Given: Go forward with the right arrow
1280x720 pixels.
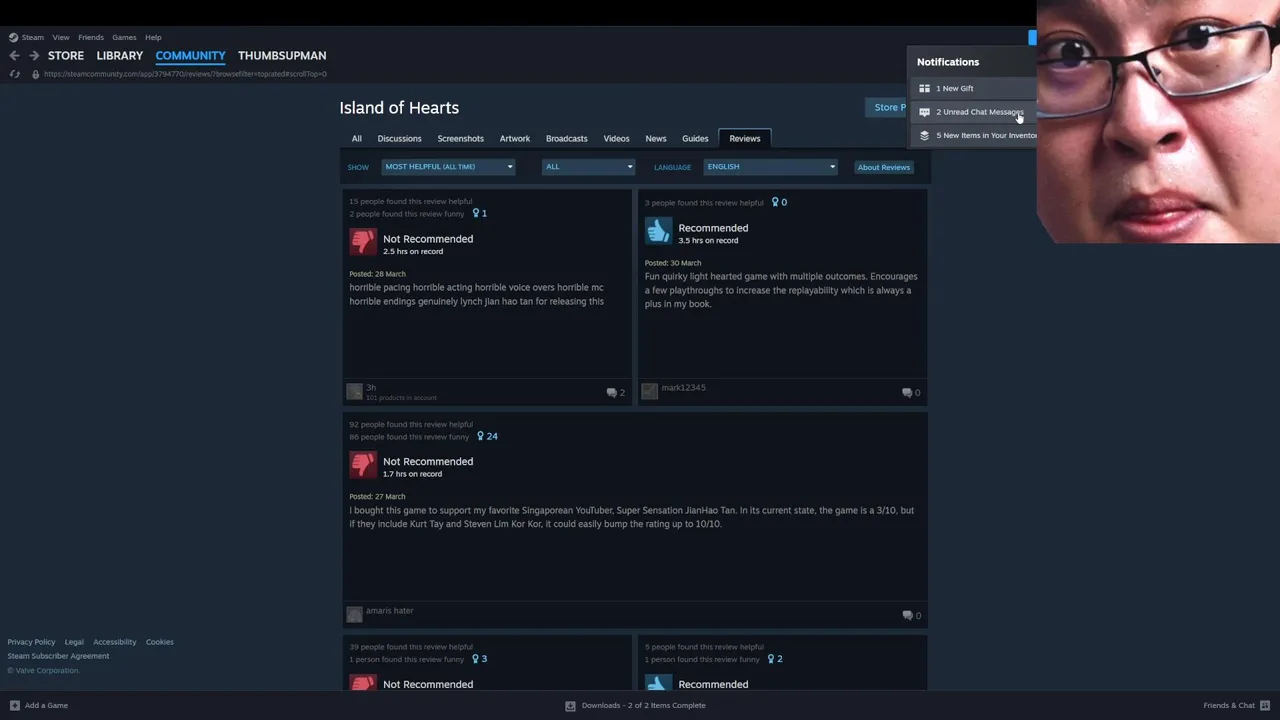Looking at the screenshot, I should tap(34, 56).
